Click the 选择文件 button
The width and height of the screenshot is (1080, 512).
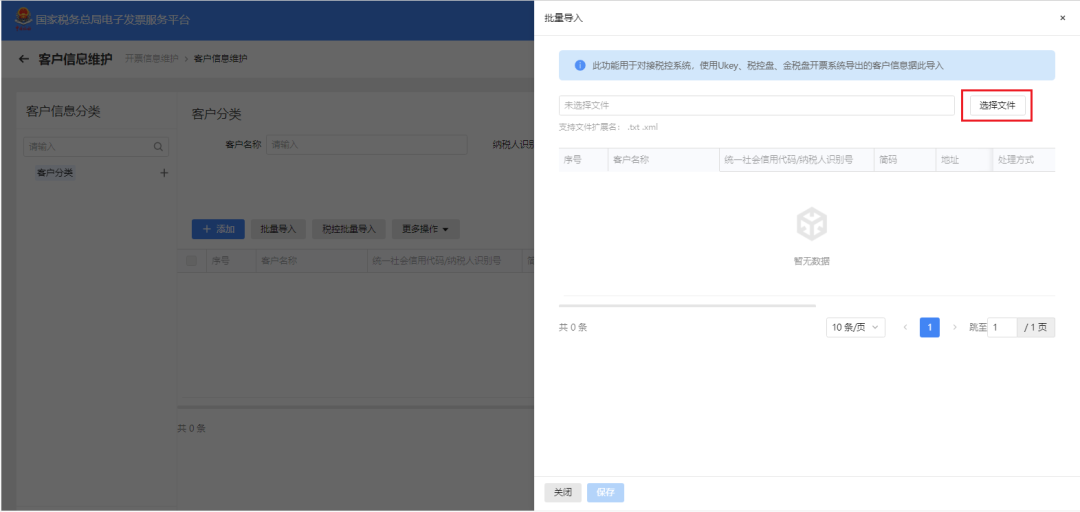(997, 105)
